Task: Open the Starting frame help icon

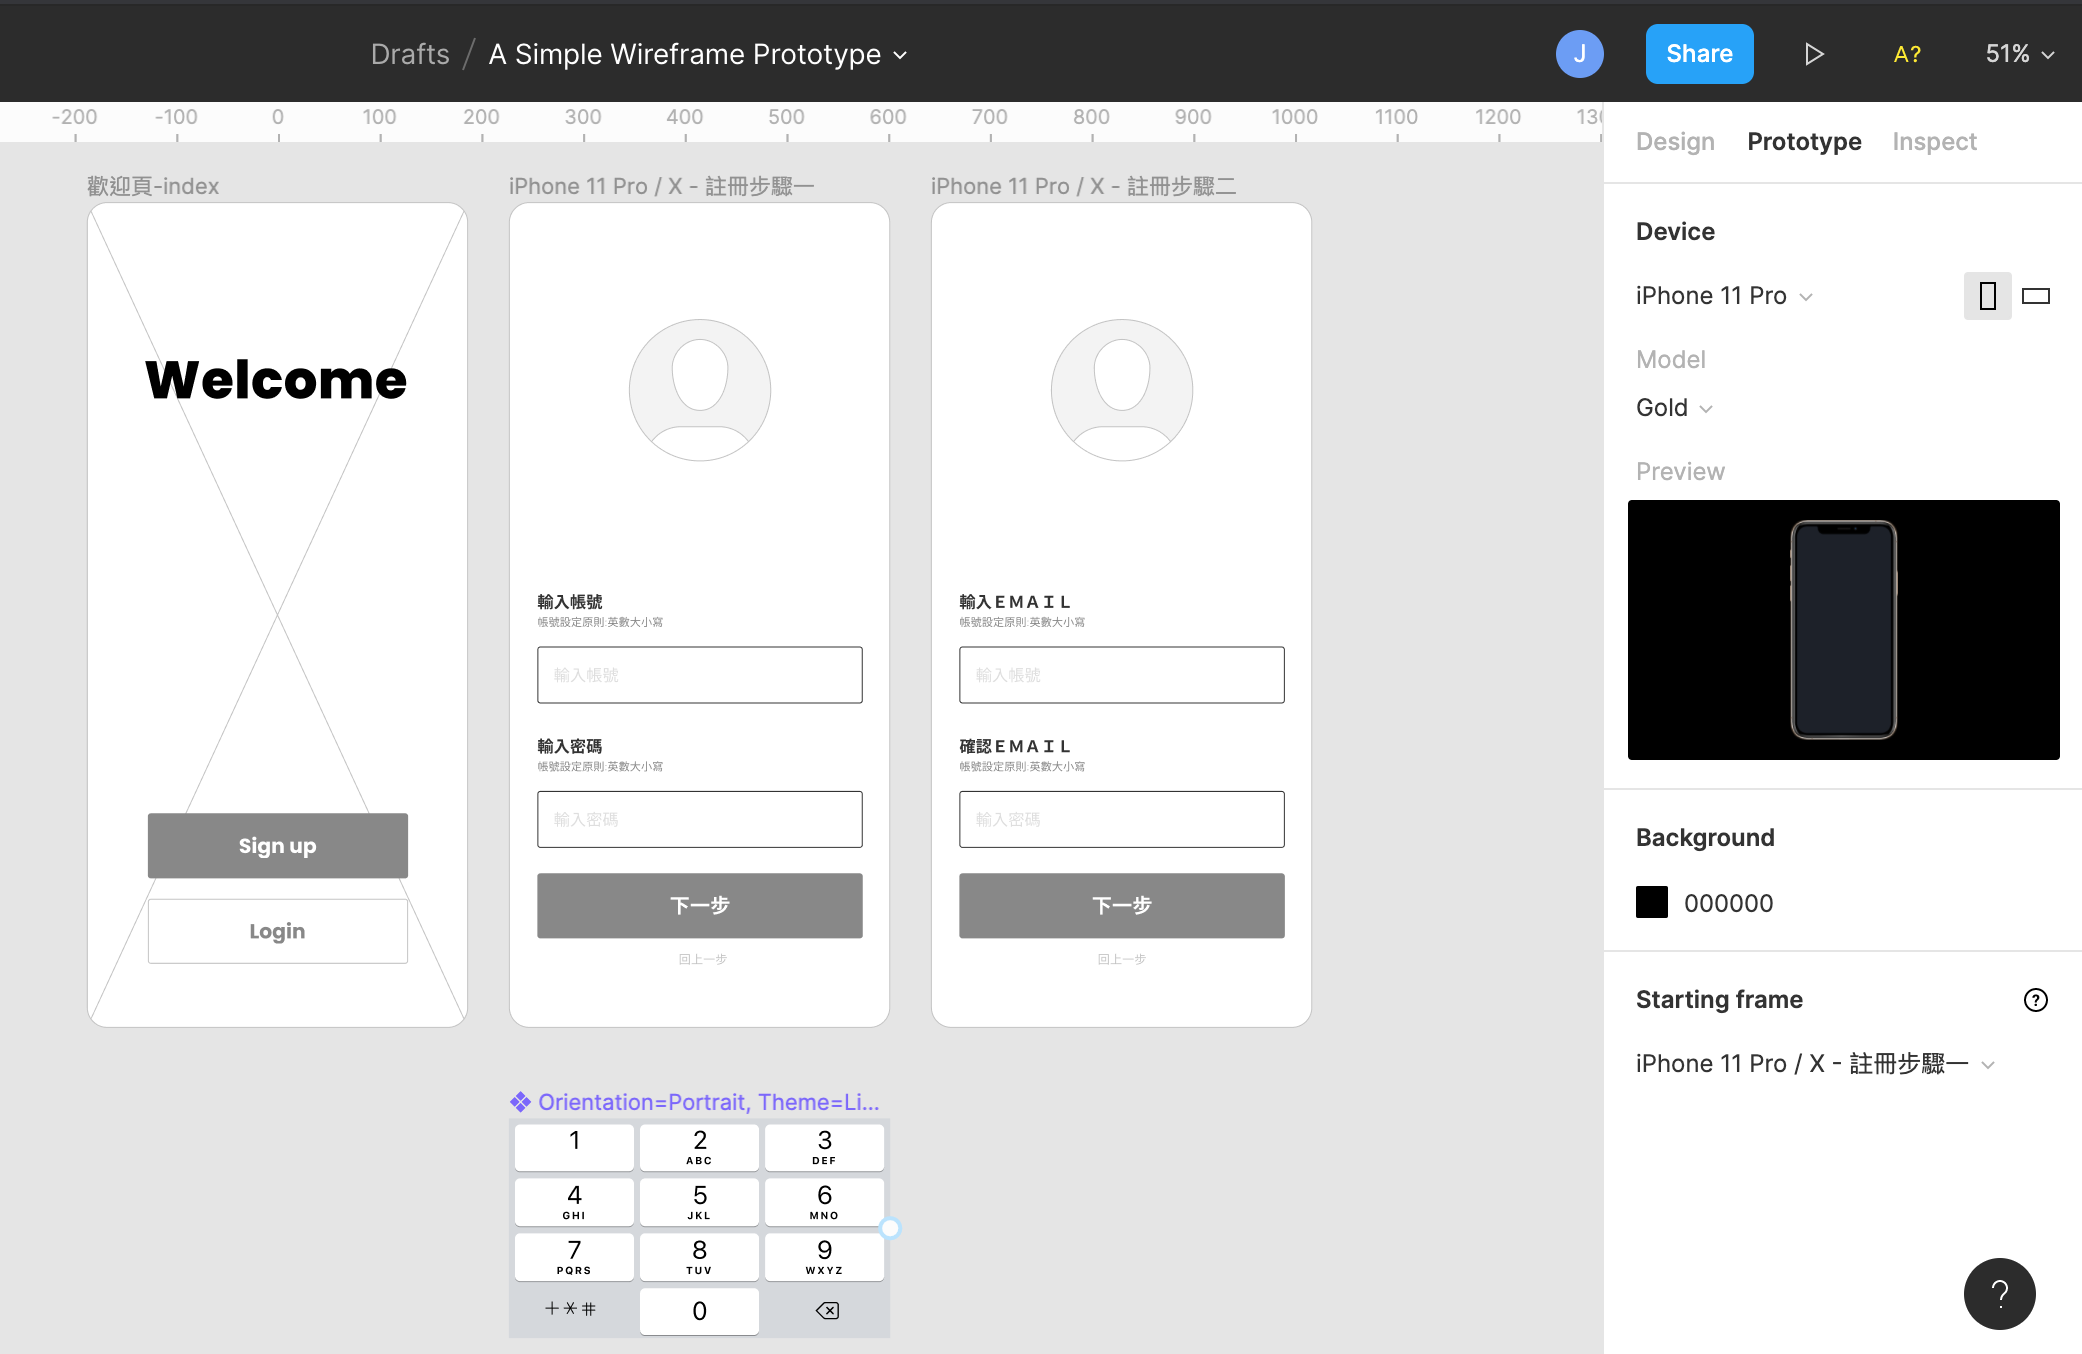Action: (x=2035, y=1000)
